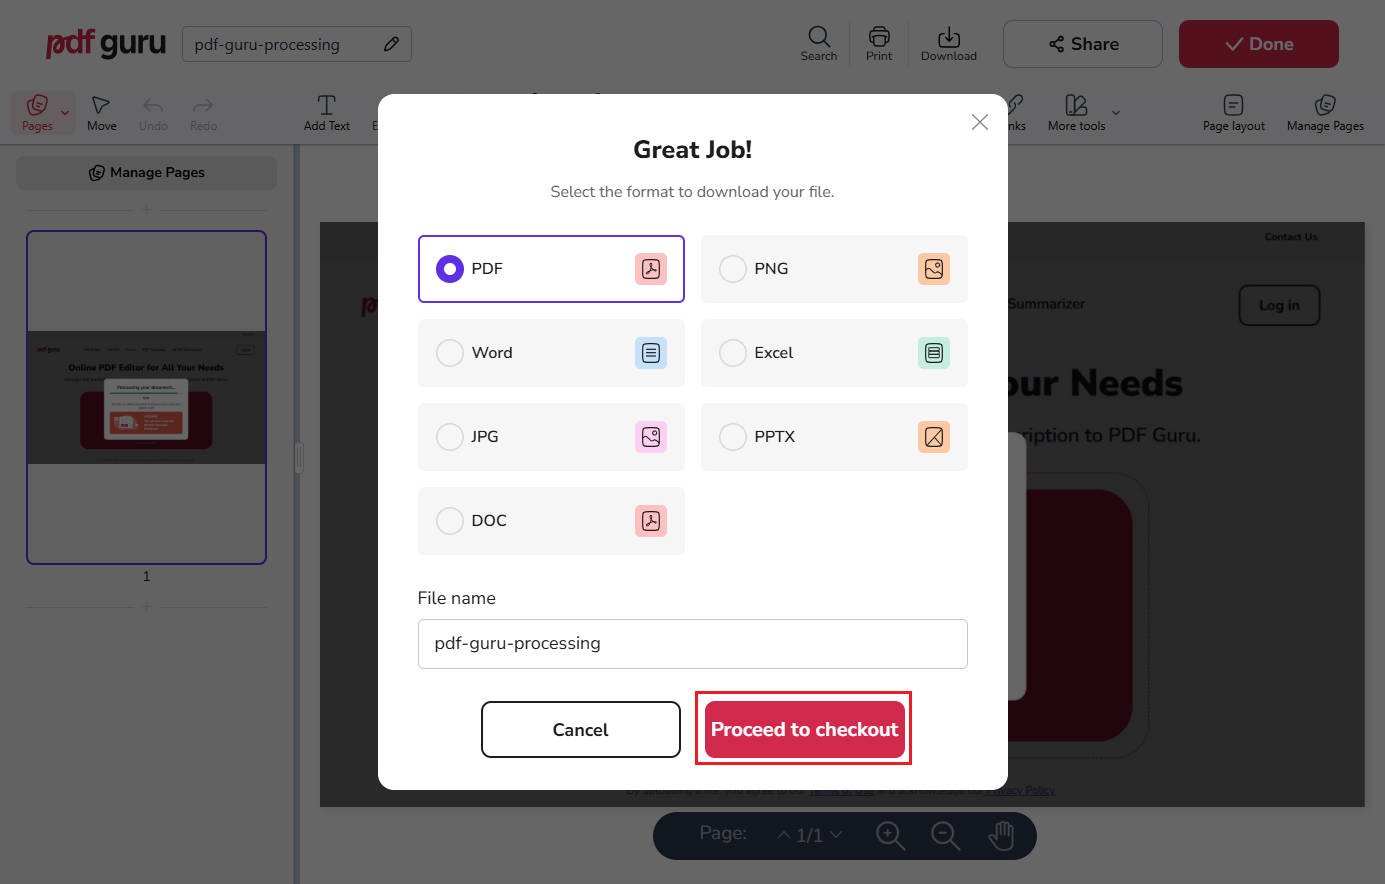The height and width of the screenshot is (884, 1385).
Task: Share the document
Action: click(x=1083, y=44)
